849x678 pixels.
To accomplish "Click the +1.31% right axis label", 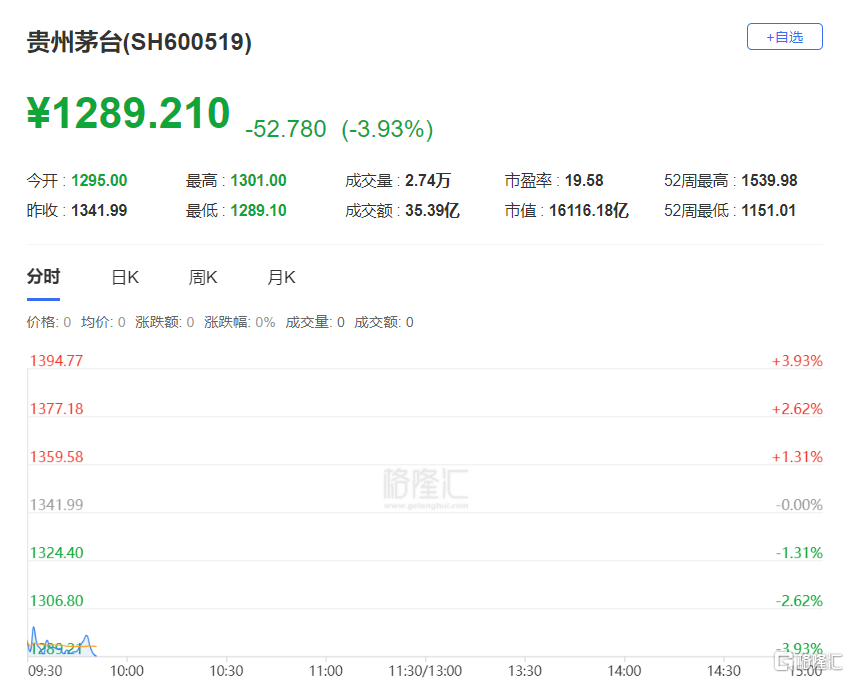I will click(x=797, y=457).
